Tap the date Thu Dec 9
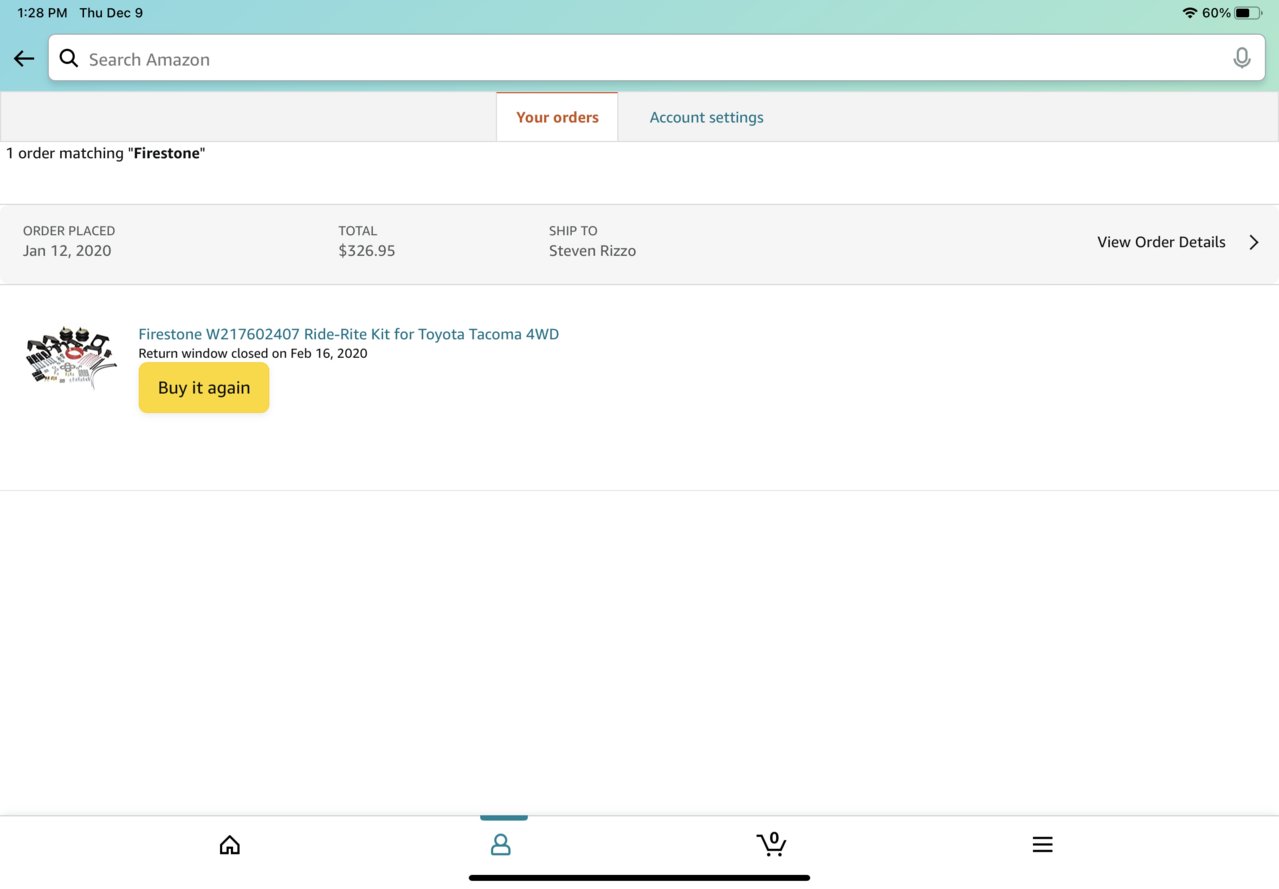Image resolution: width=1279 pixels, height=889 pixels. [111, 13]
